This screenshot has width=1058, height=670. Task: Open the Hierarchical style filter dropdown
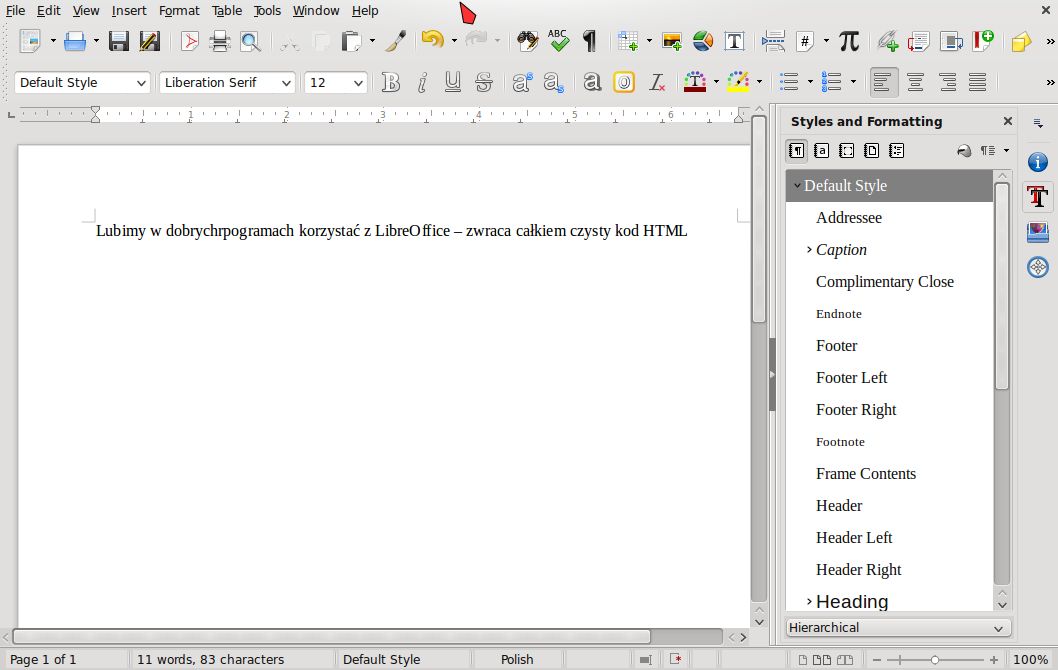click(898, 627)
